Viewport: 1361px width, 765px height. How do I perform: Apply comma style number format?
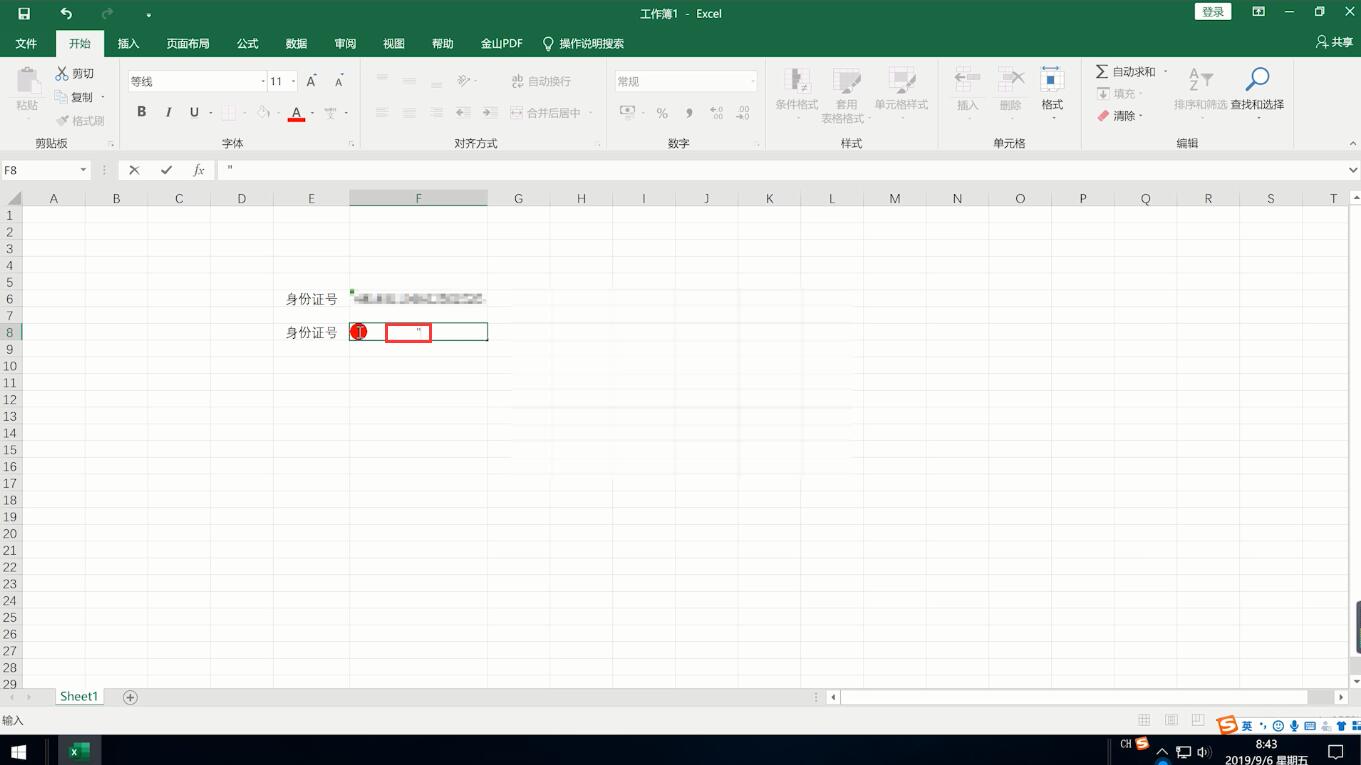[x=689, y=113]
